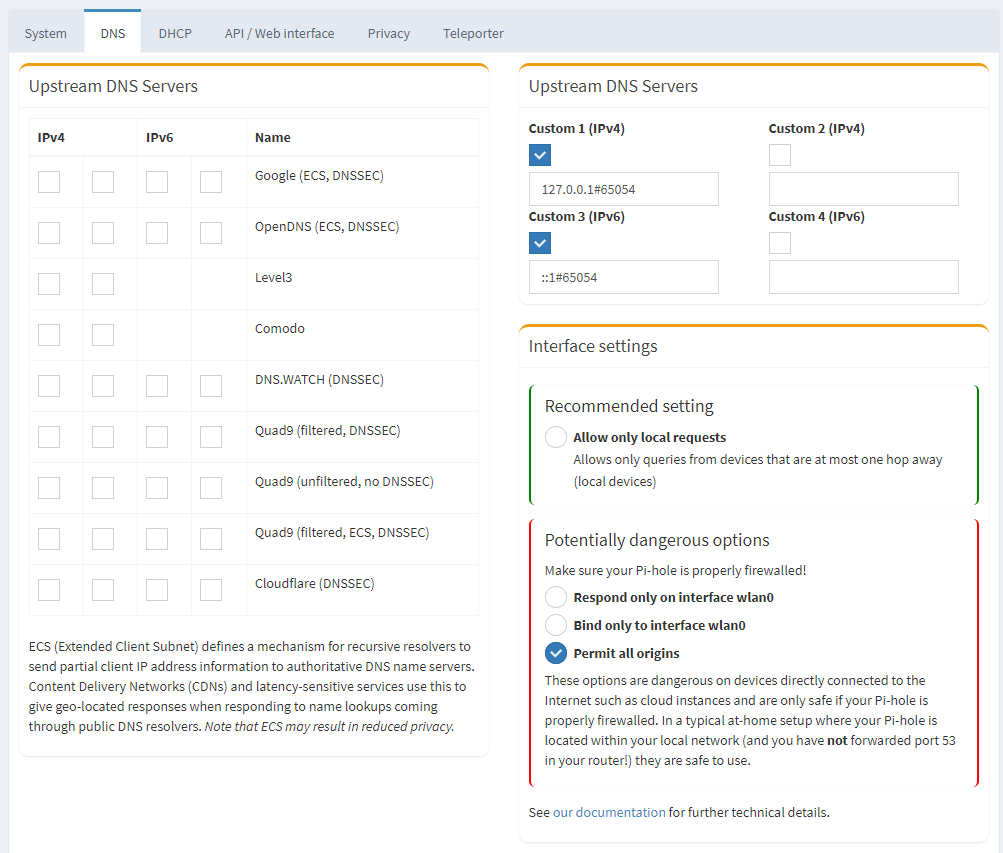The height and width of the screenshot is (853, 1003).
Task: Uncheck the Custom 1 (IPv4) checkbox
Action: (x=540, y=155)
